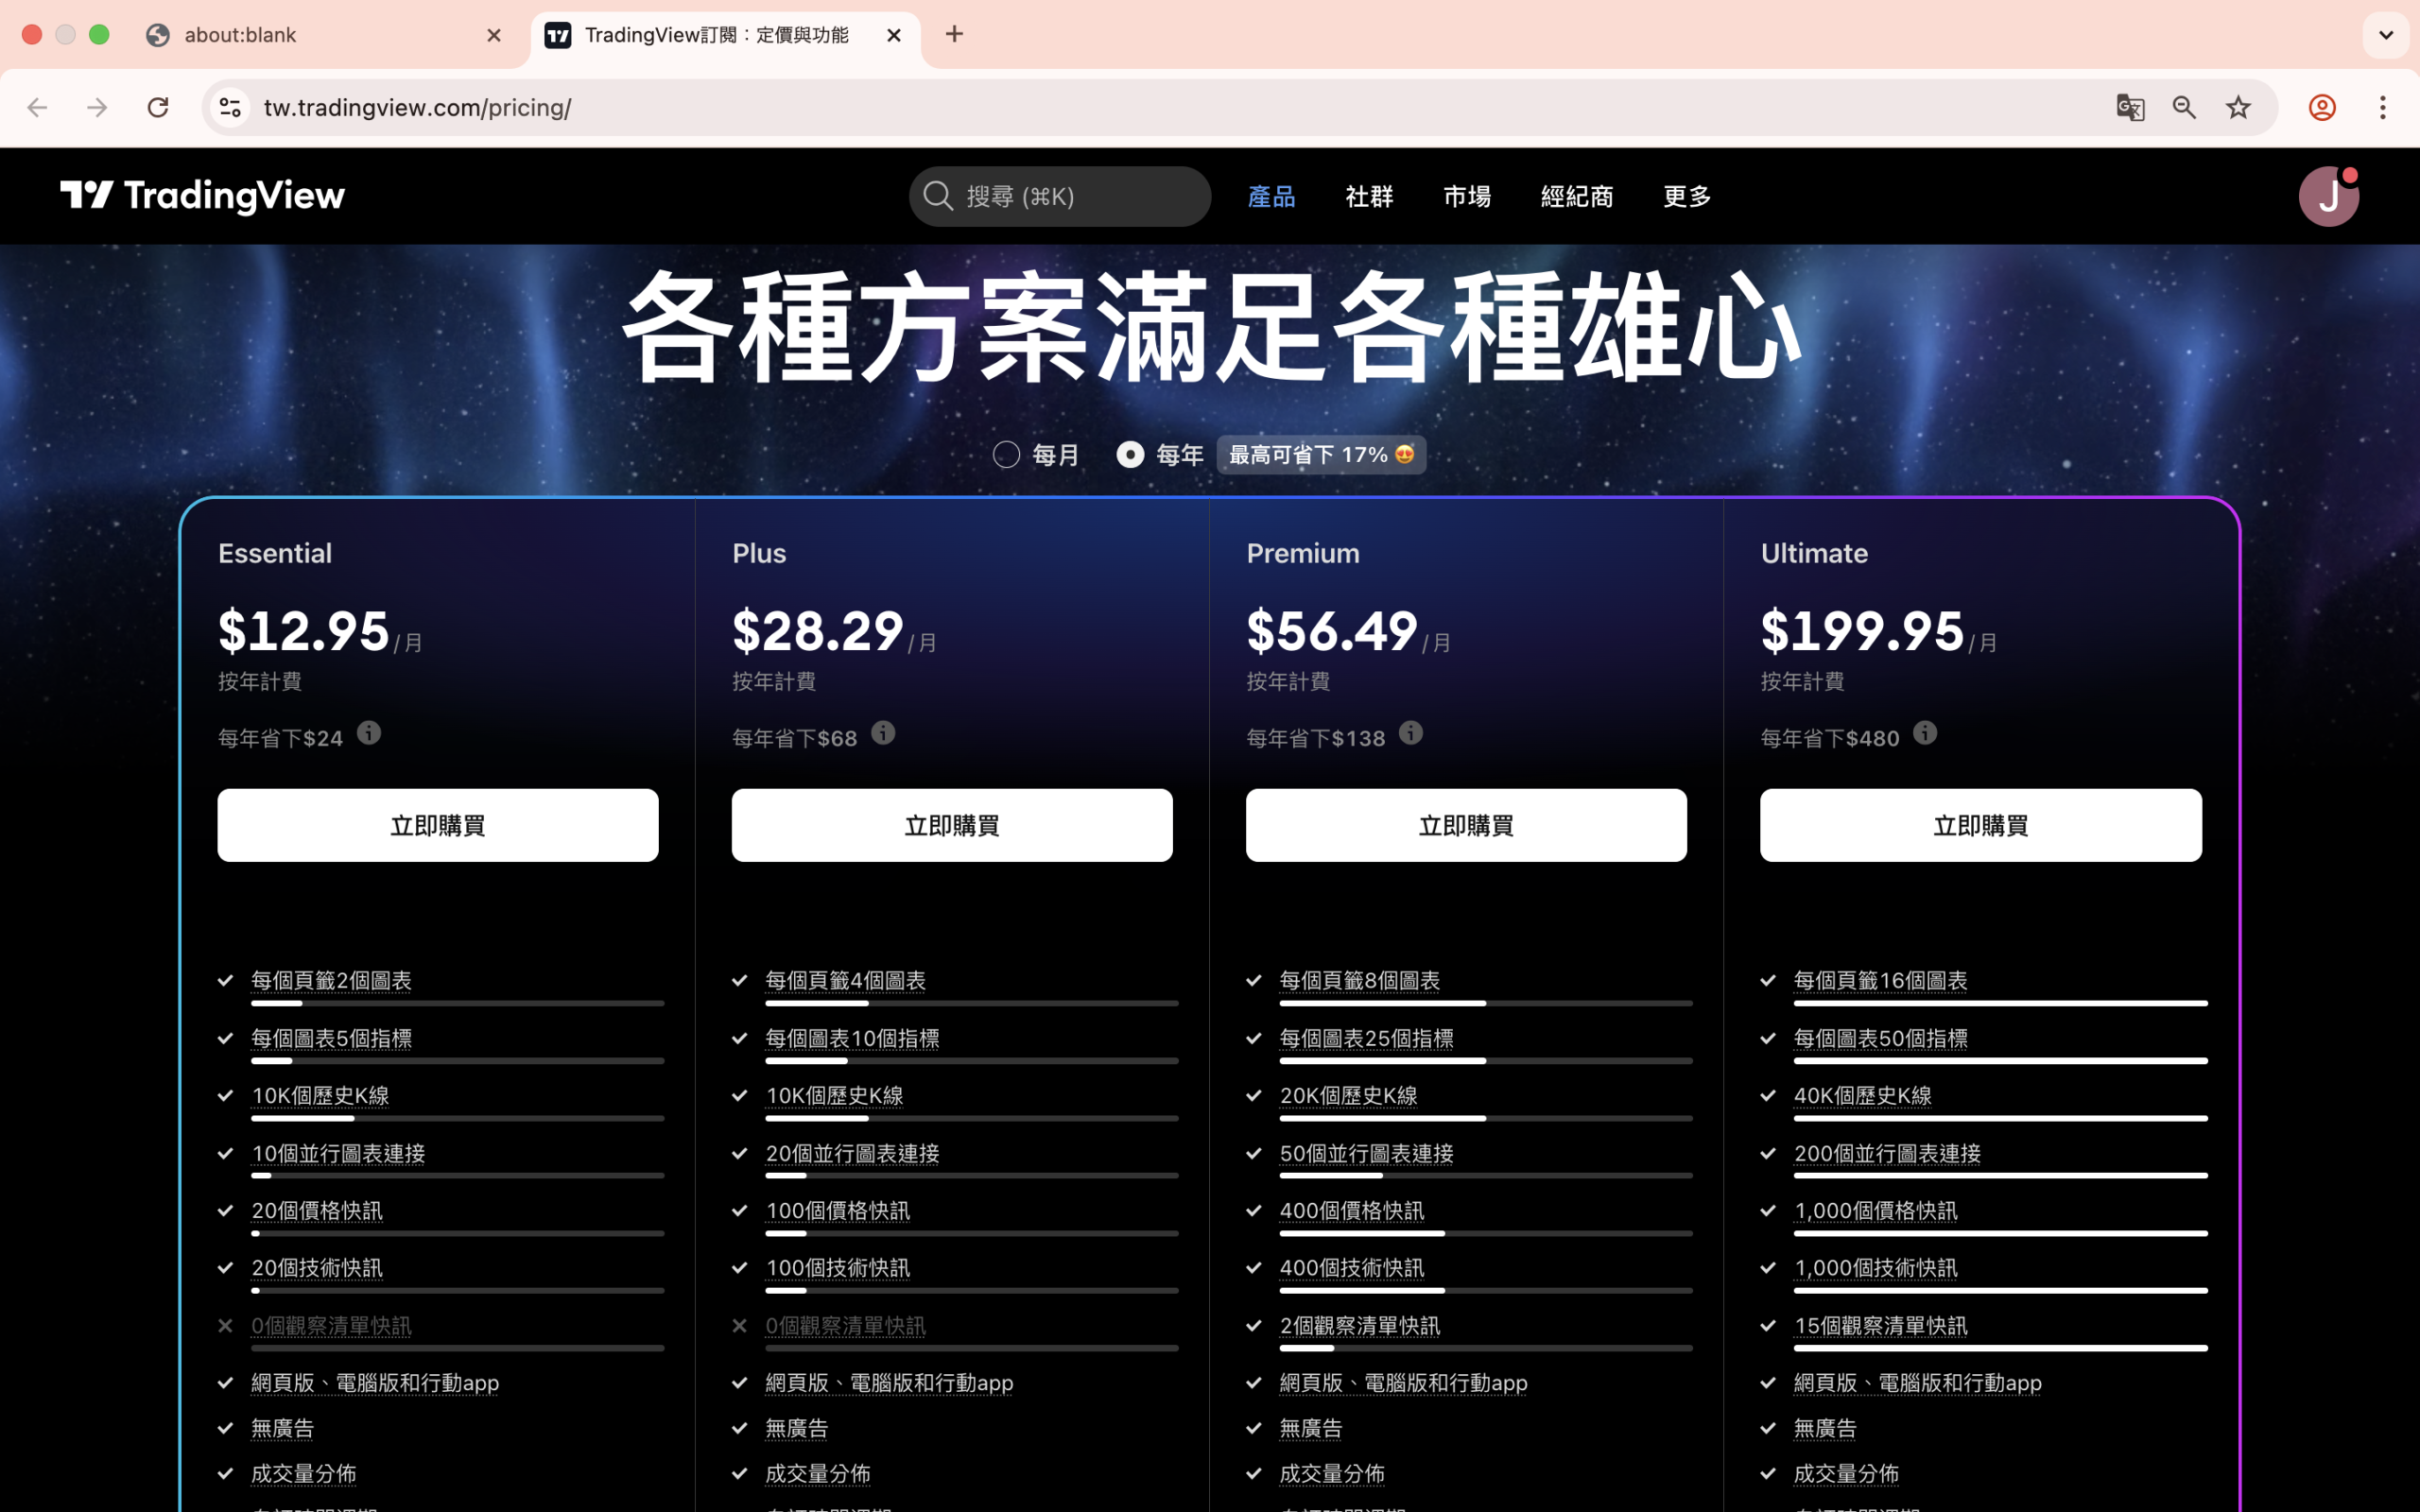
Task: Click the browser reload icon
Action: click(158, 107)
